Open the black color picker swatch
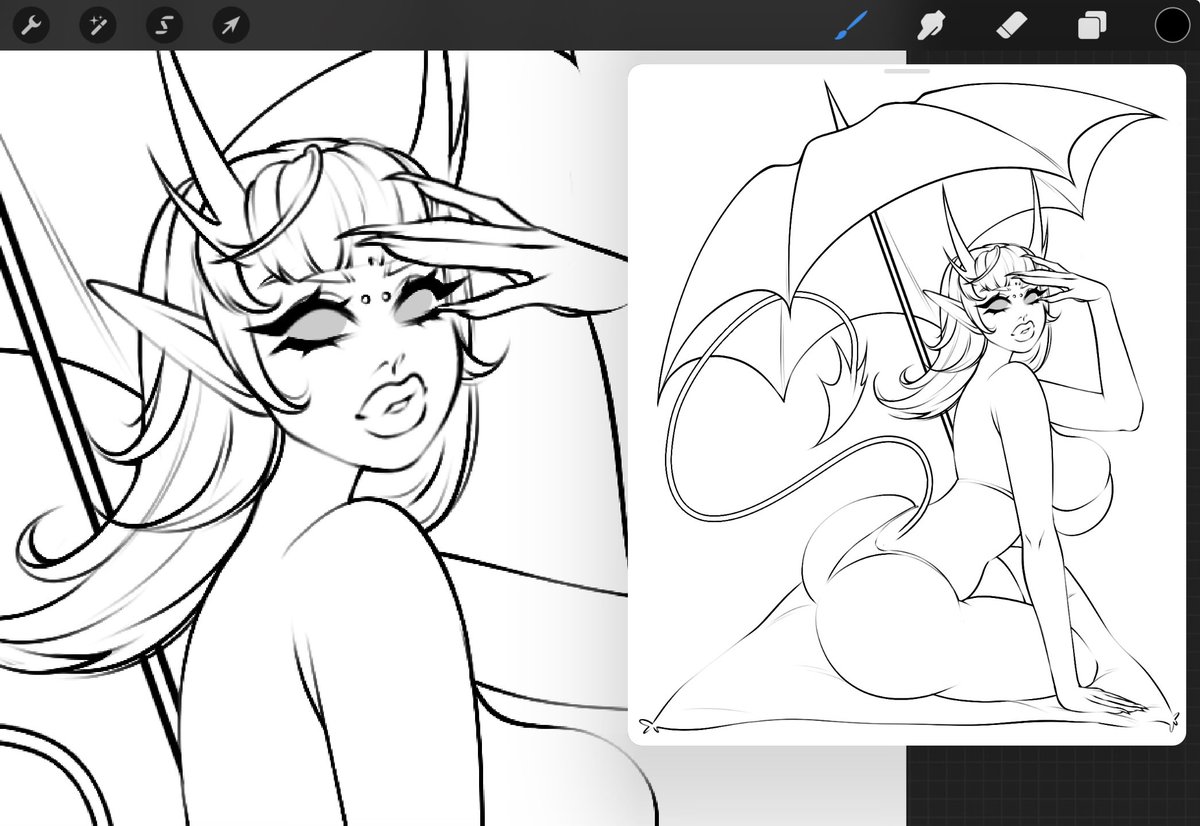 pos(1172,25)
